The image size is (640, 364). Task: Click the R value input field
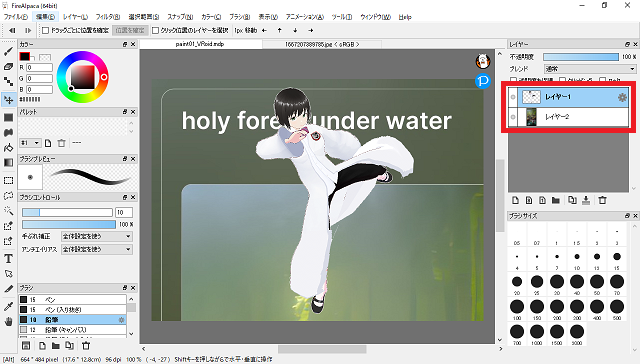click(40, 67)
